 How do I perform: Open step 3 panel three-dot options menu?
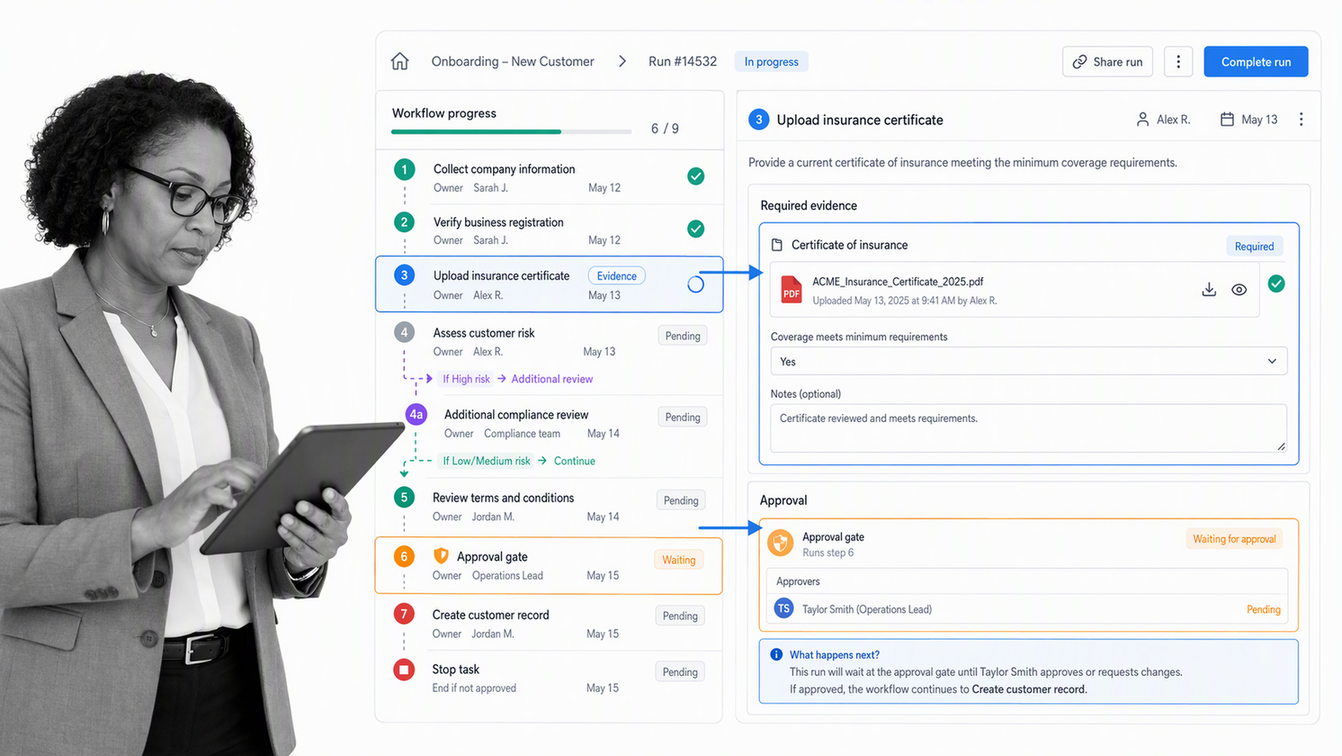click(x=1301, y=119)
